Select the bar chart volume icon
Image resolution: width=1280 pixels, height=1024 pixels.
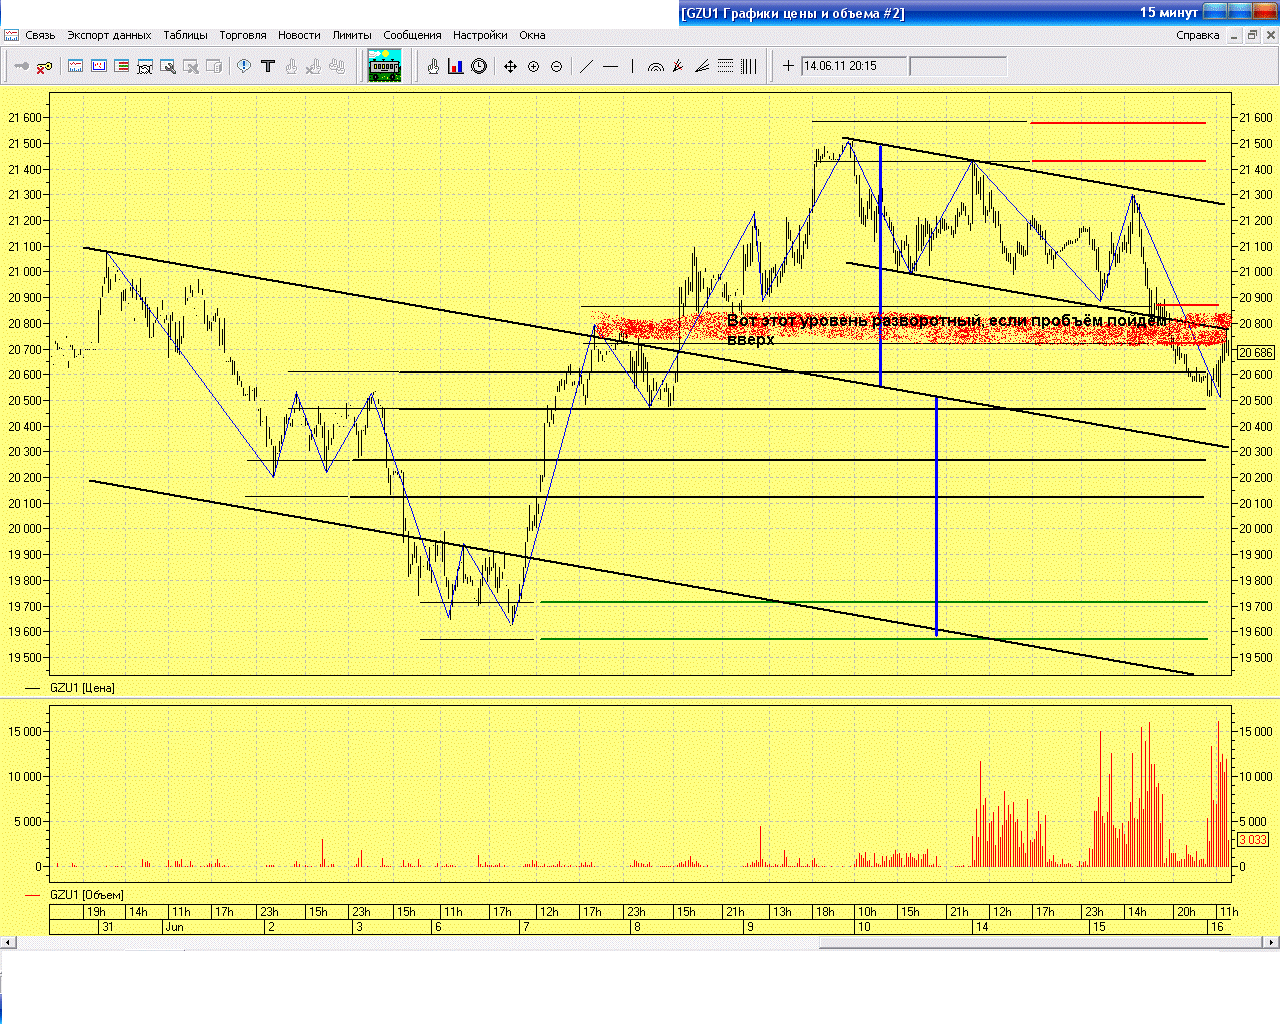456,67
